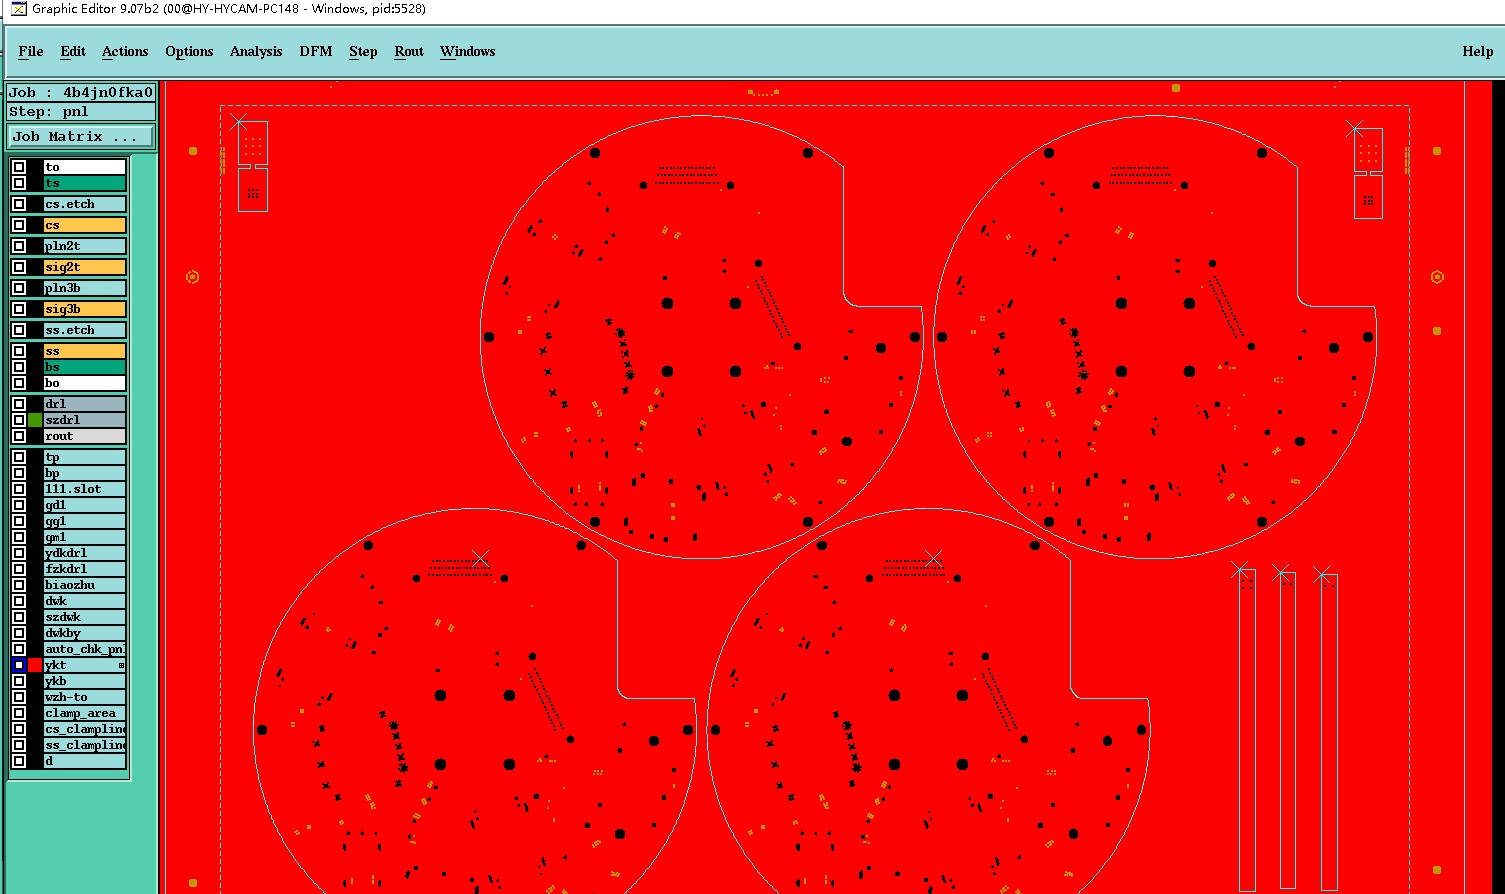Toggle the checkbox for layer pln2t
Viewport: 1505px width, 894px height.
[19, 246]
